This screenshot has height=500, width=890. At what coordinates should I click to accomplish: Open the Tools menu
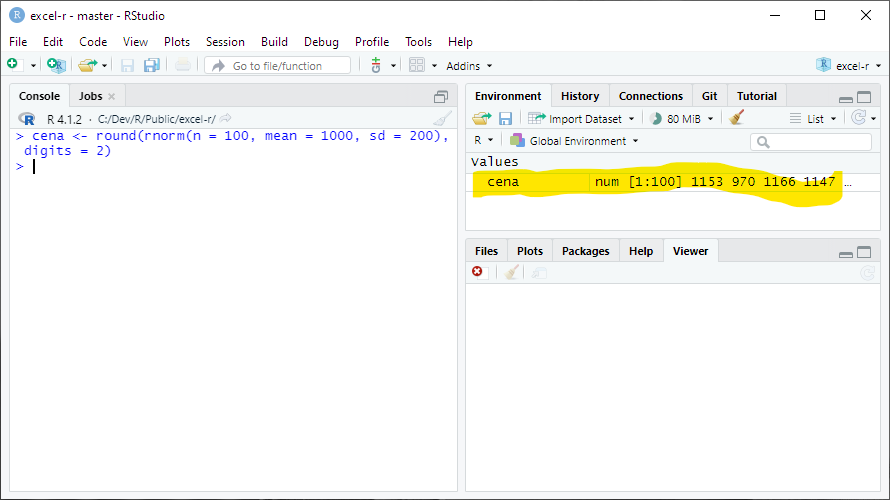(x=418, y=42)
